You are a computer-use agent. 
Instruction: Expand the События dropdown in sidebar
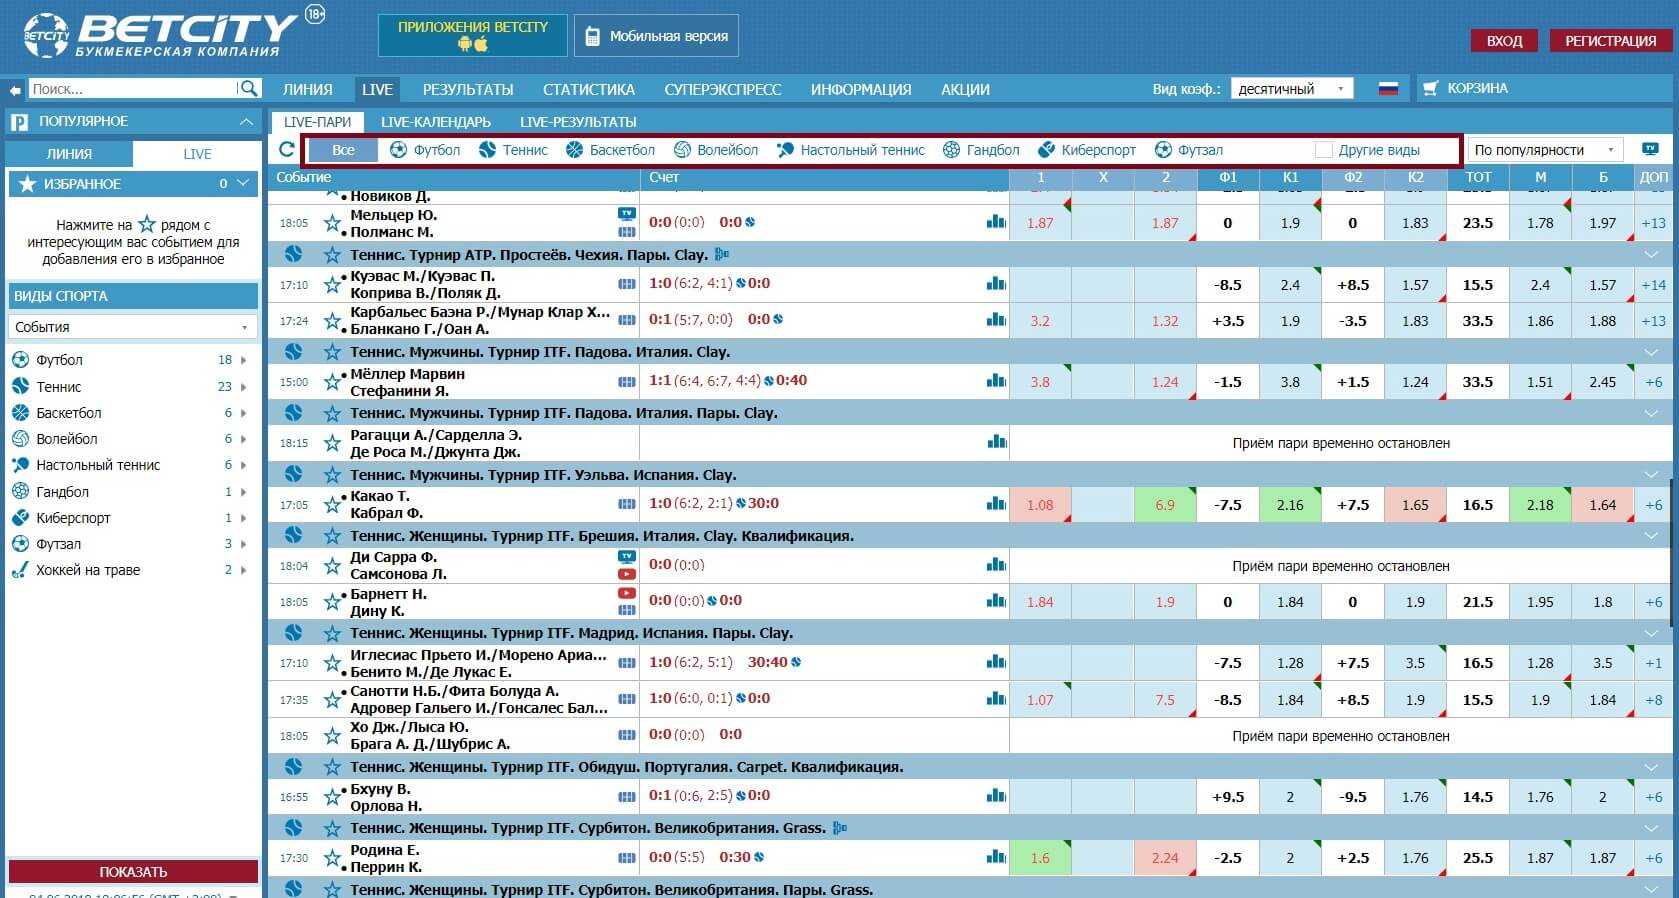tap(132, 327)
